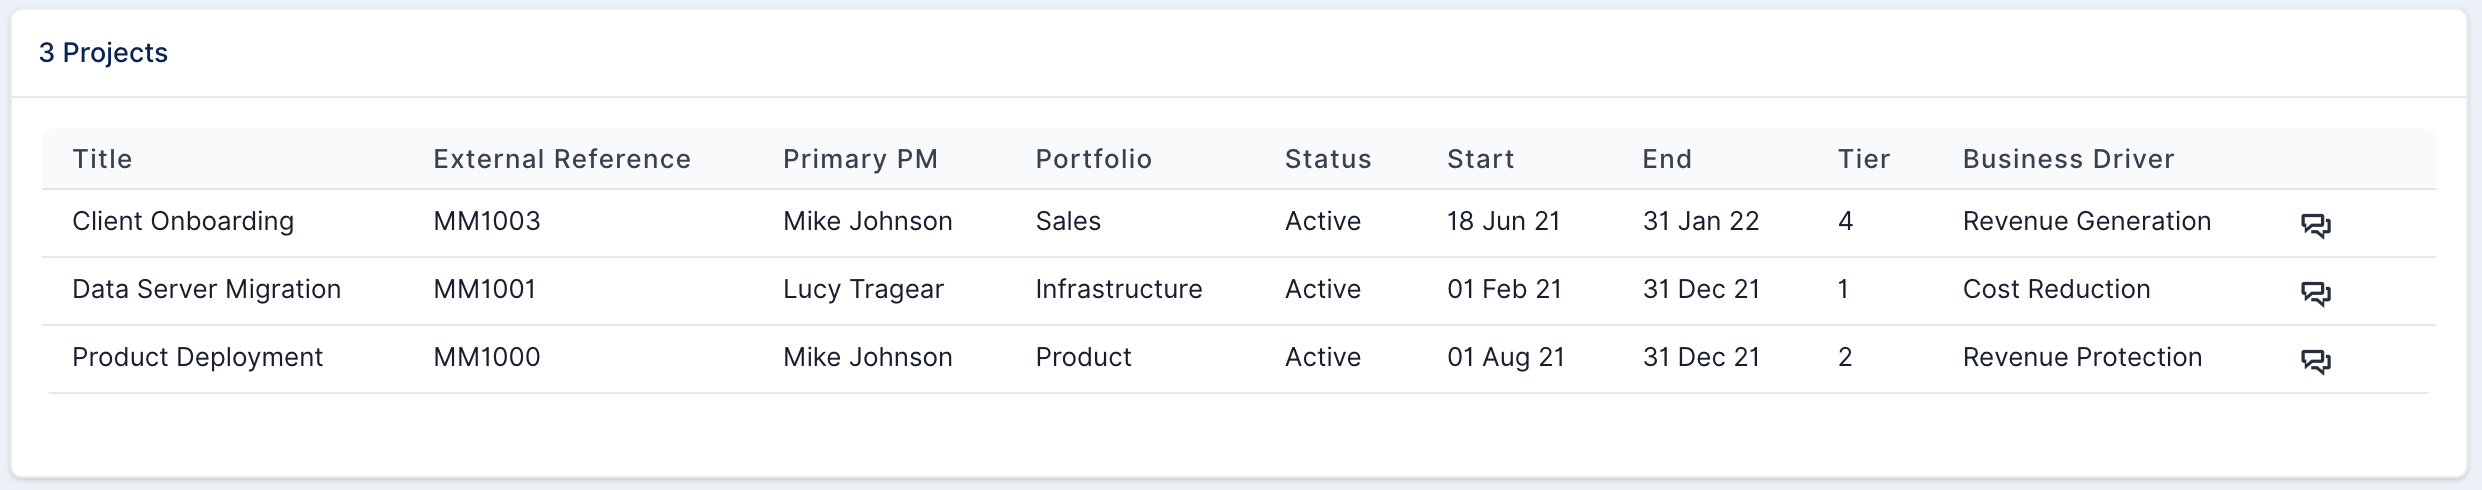This screenshot has width=2482, height=490.
Task: Sort by Business Driver column header
Action: 2069,159
